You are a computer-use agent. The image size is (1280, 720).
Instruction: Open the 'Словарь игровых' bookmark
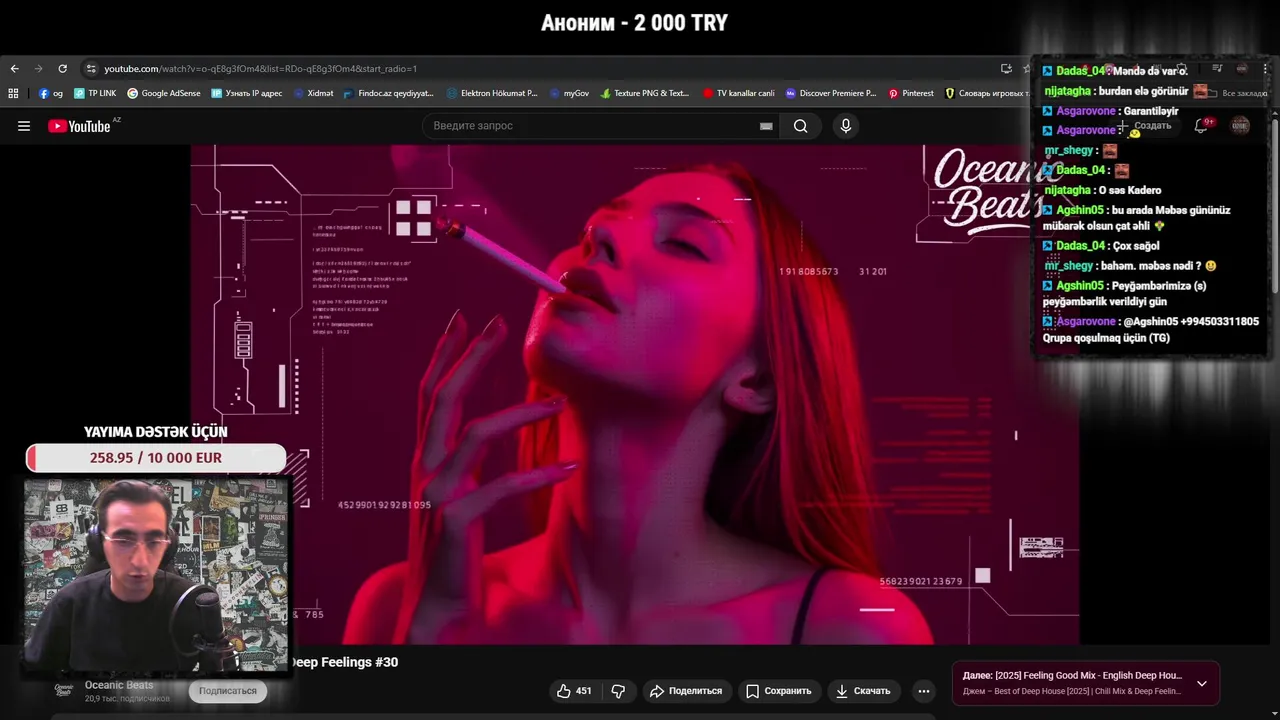pyautogui.click(x=986, y=93)
